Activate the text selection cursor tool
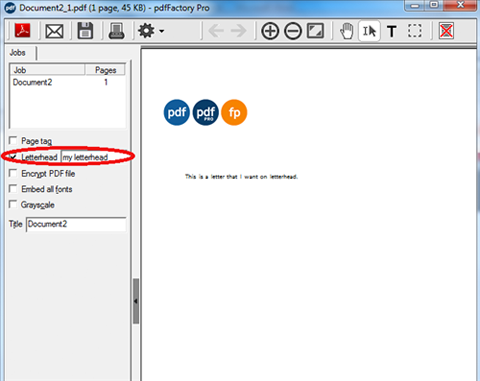The image size is (480, 381). point(369,31)
